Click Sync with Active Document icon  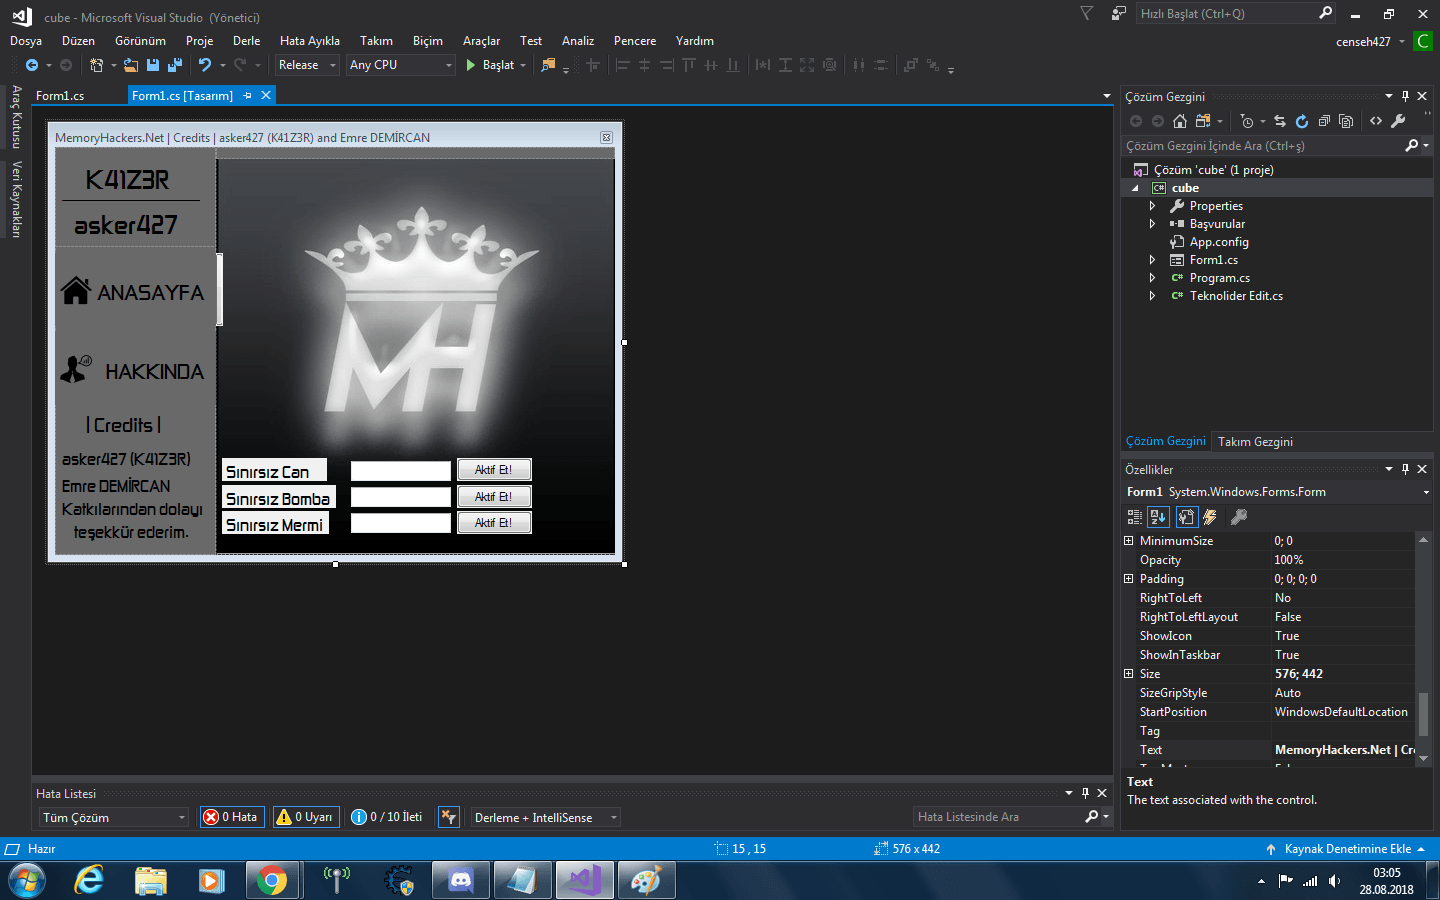(1280, 121)
